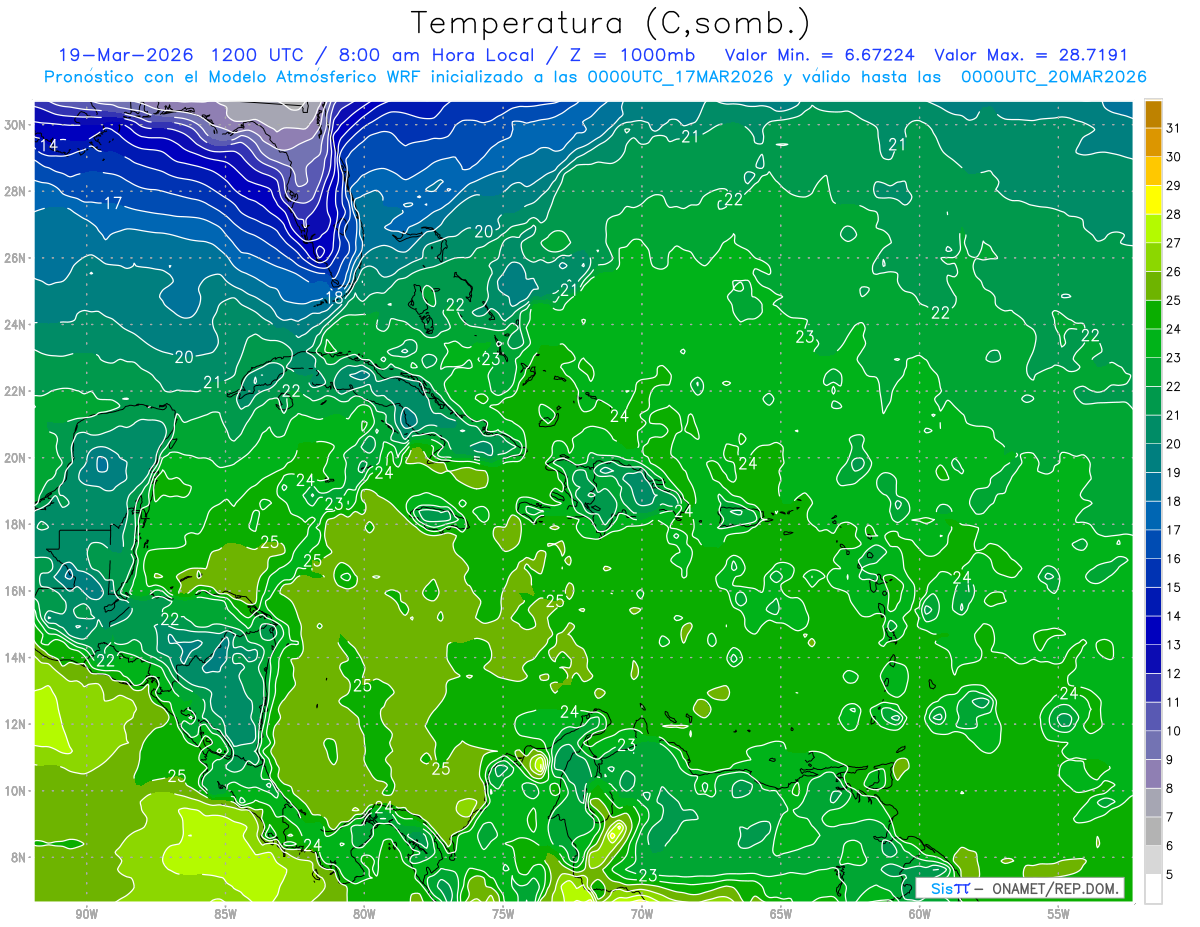Click the '14' contour label on the map
Viewport: 1200px width, 927px height.
tap(48, 145)
